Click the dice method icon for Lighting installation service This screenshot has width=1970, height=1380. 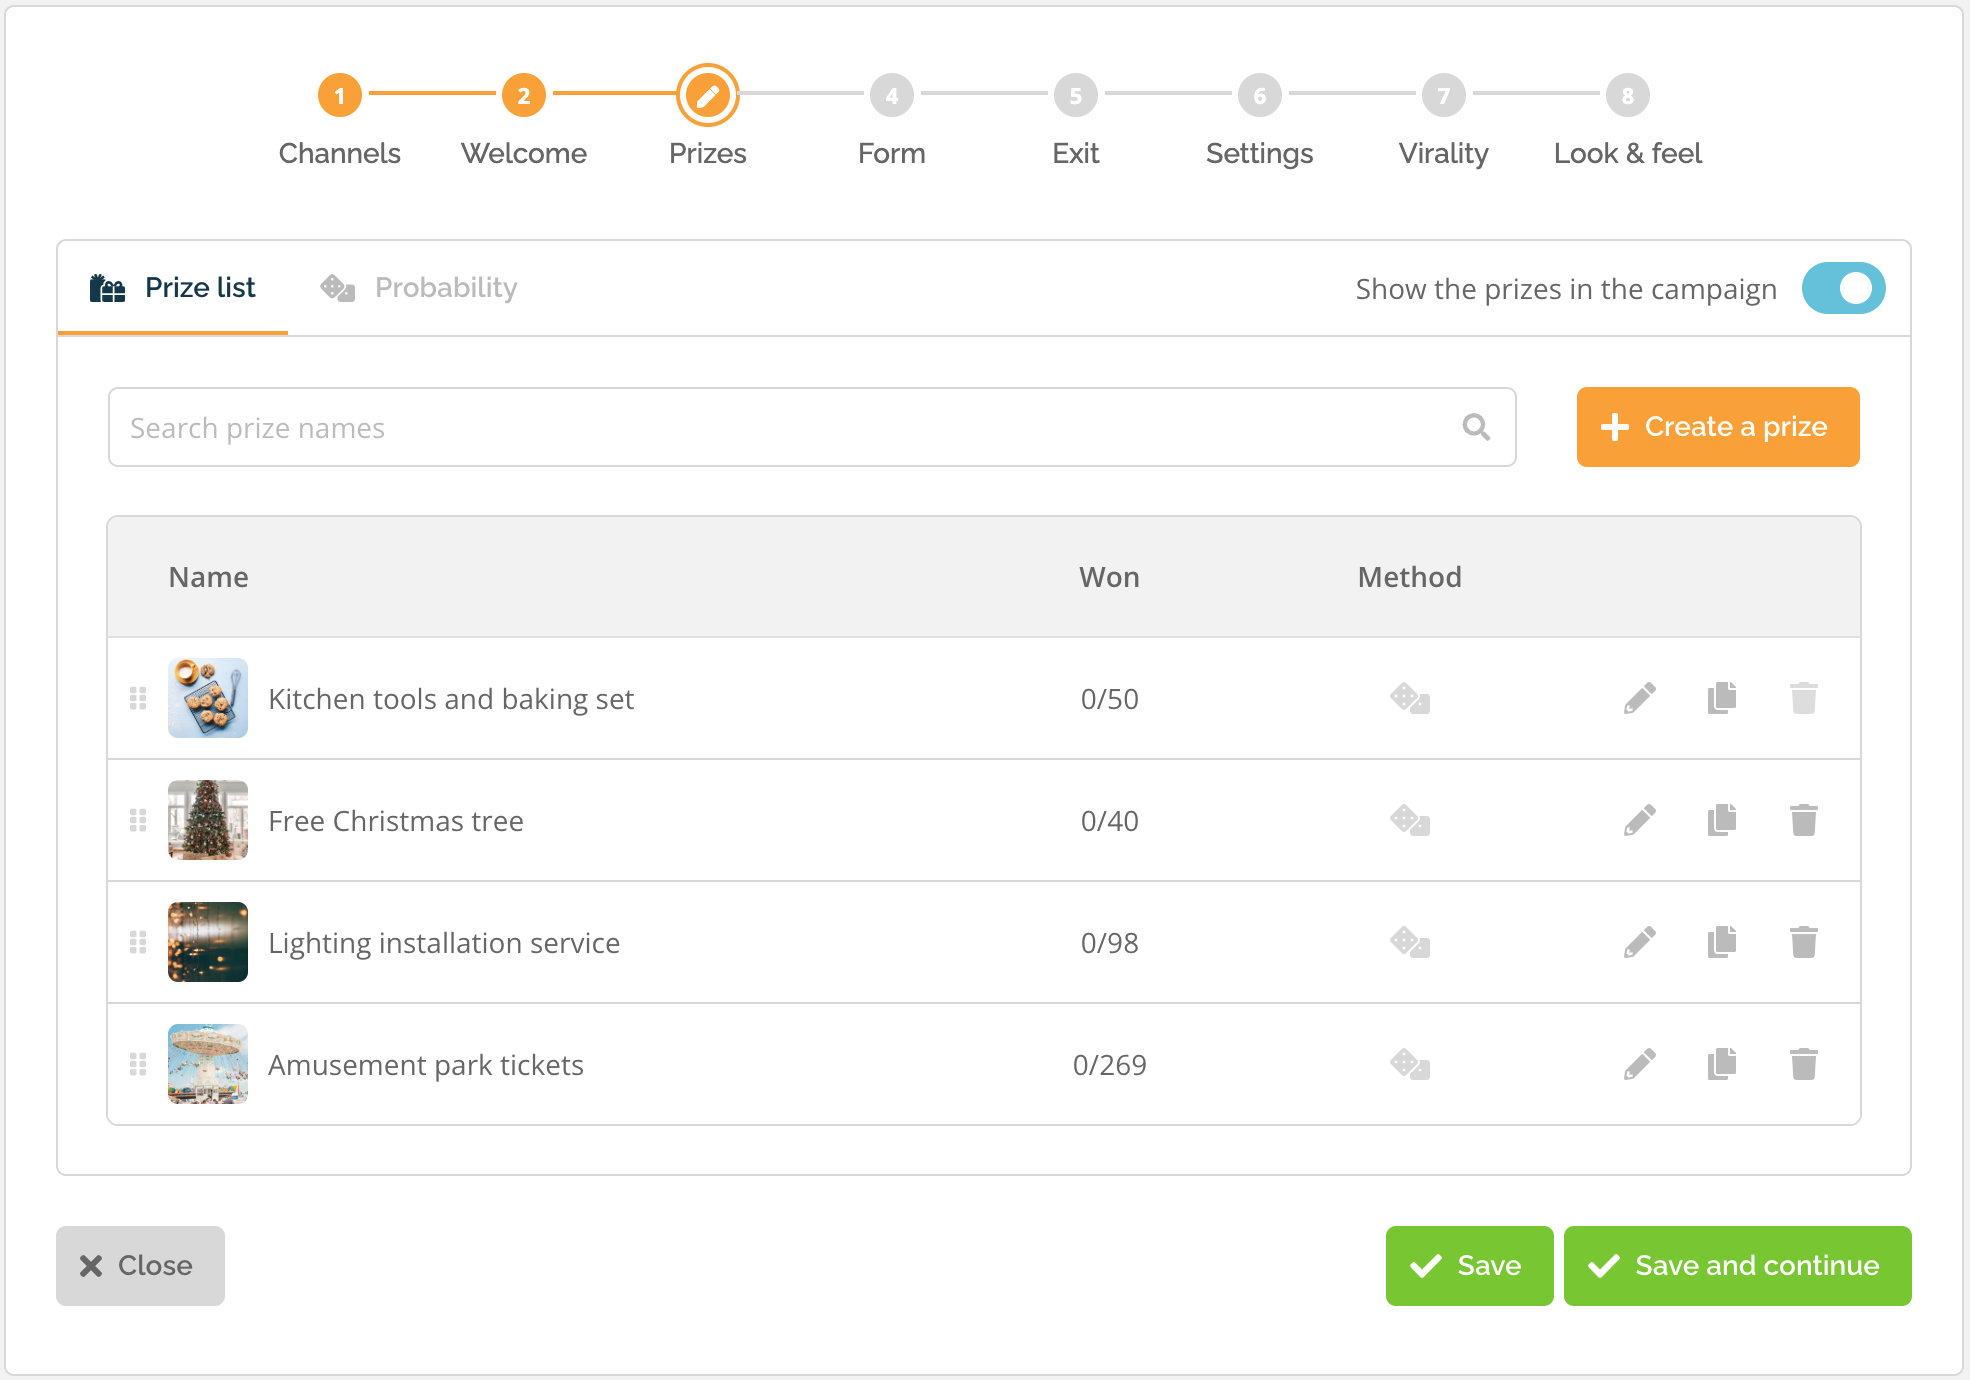coord(1410,942)
